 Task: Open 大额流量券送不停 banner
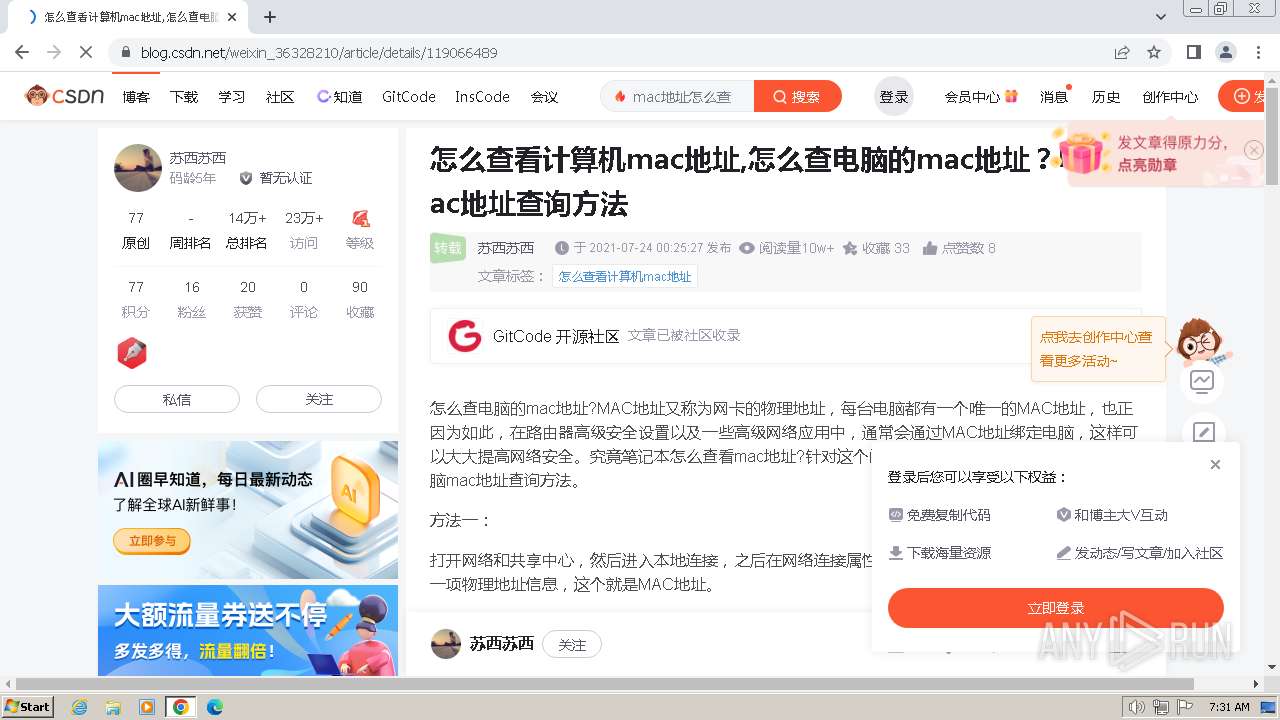pos(248,630)
